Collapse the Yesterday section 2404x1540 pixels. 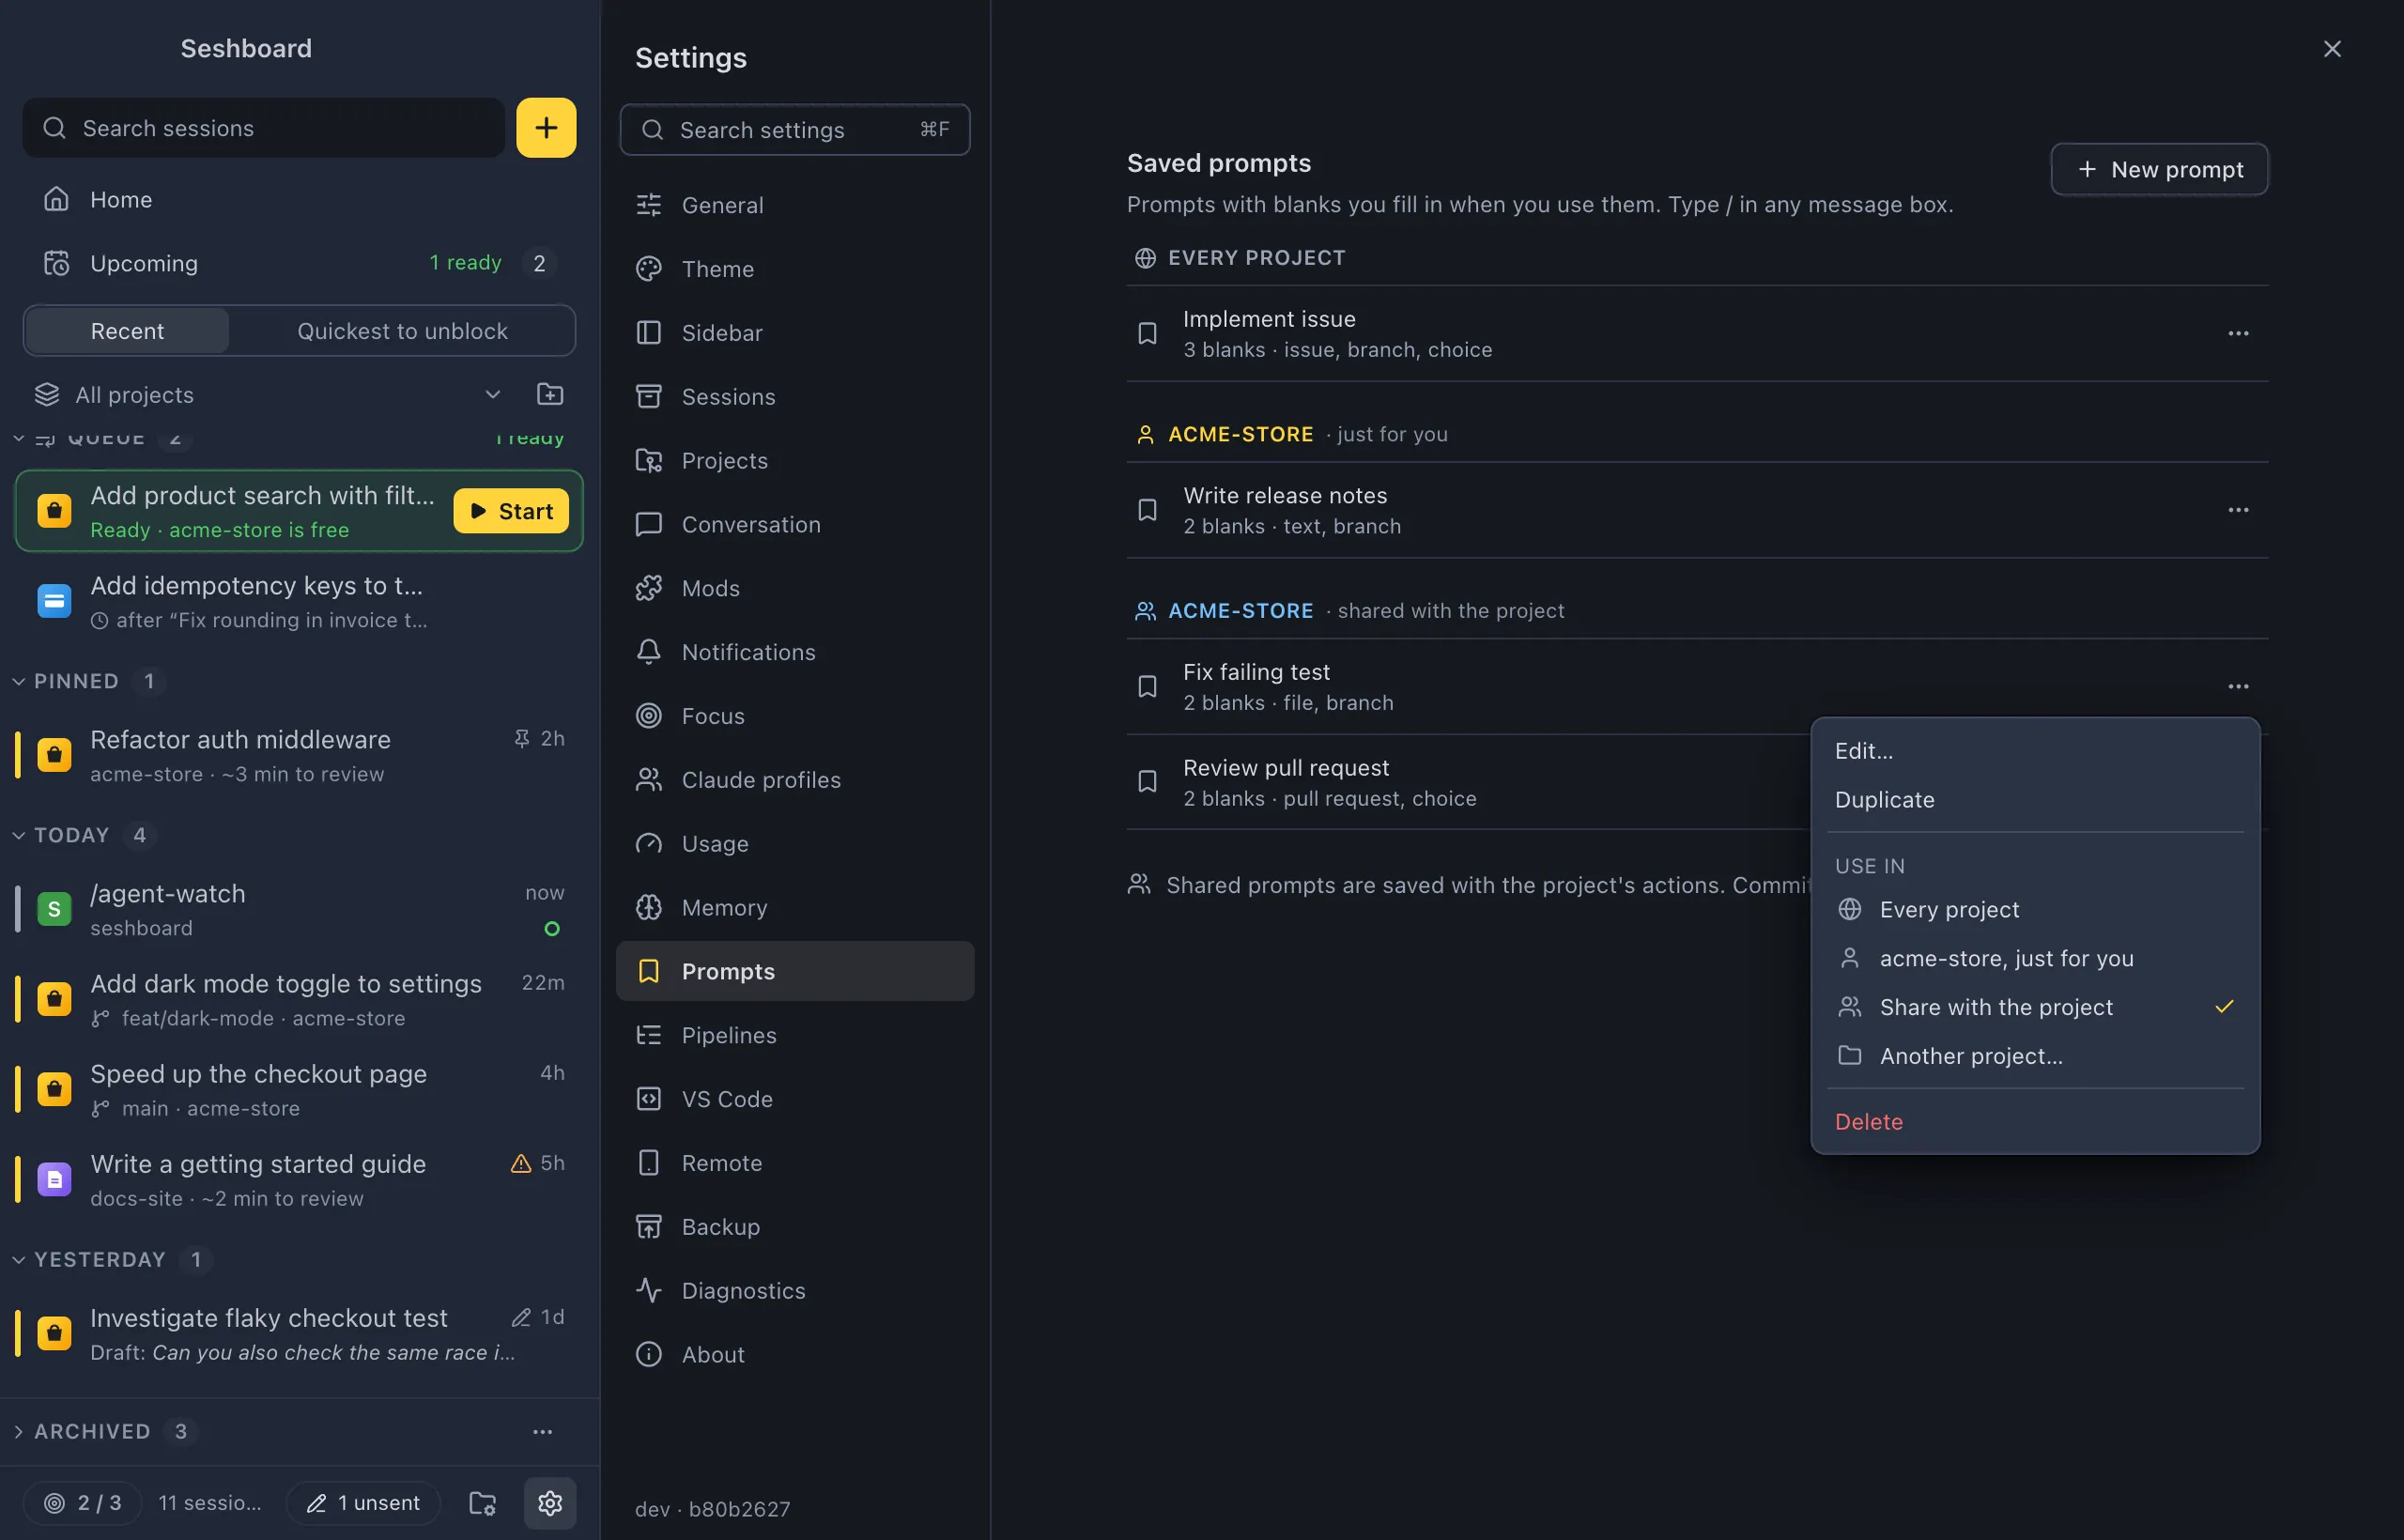point(18,1259)
